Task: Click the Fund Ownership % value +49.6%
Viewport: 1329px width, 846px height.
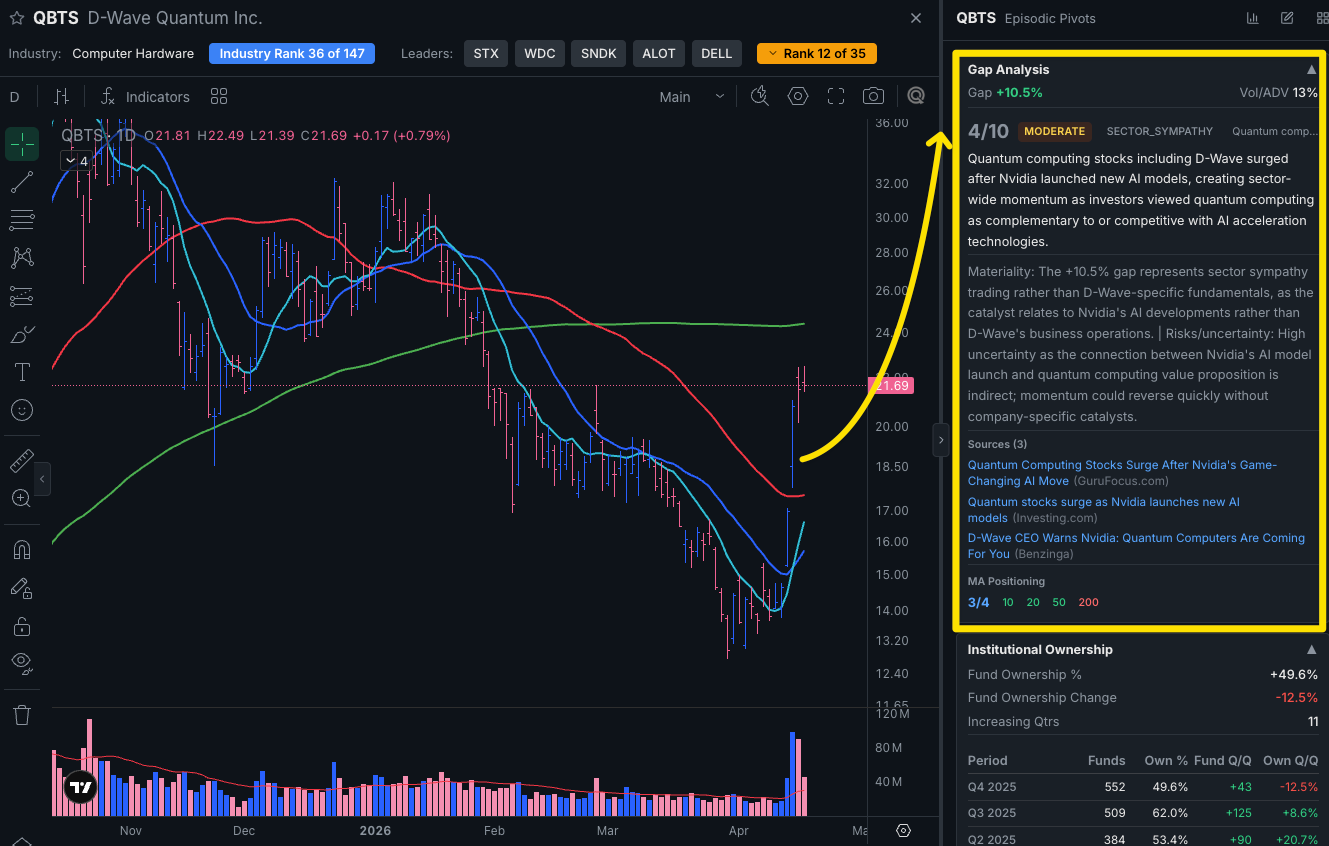Action: 1294,675
